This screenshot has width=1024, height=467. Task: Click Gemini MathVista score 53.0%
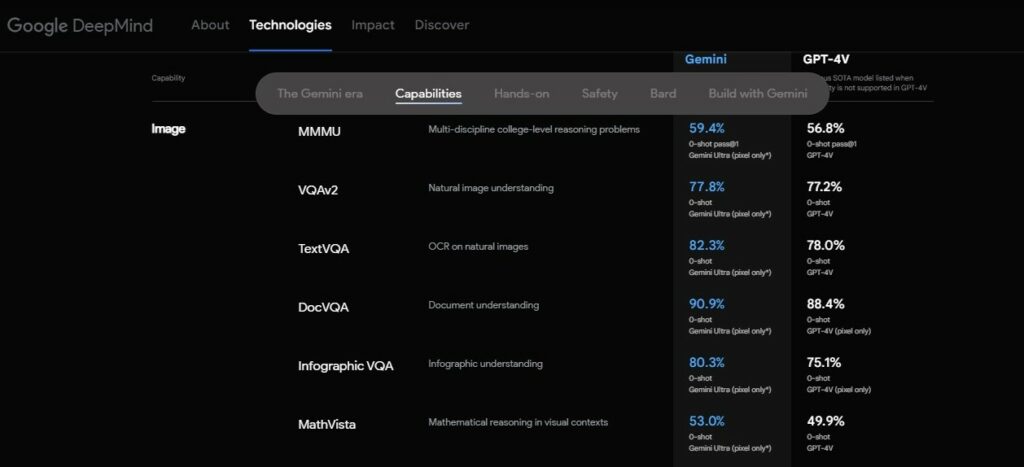(x=707, y=421)
